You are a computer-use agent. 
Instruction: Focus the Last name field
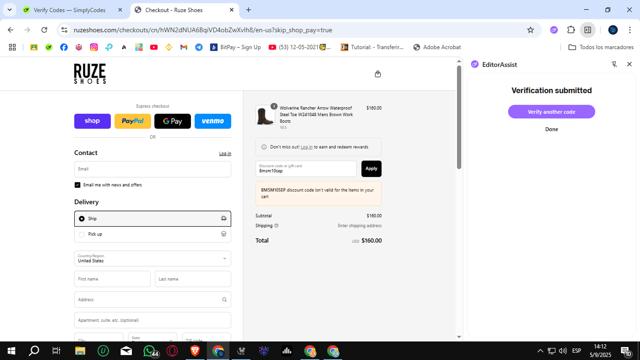tap(193, 279)
